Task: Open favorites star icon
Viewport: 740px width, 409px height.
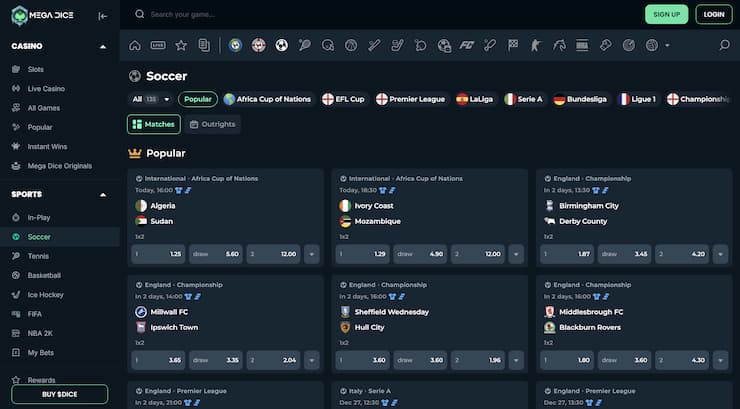Action: [x=181, y=45]
